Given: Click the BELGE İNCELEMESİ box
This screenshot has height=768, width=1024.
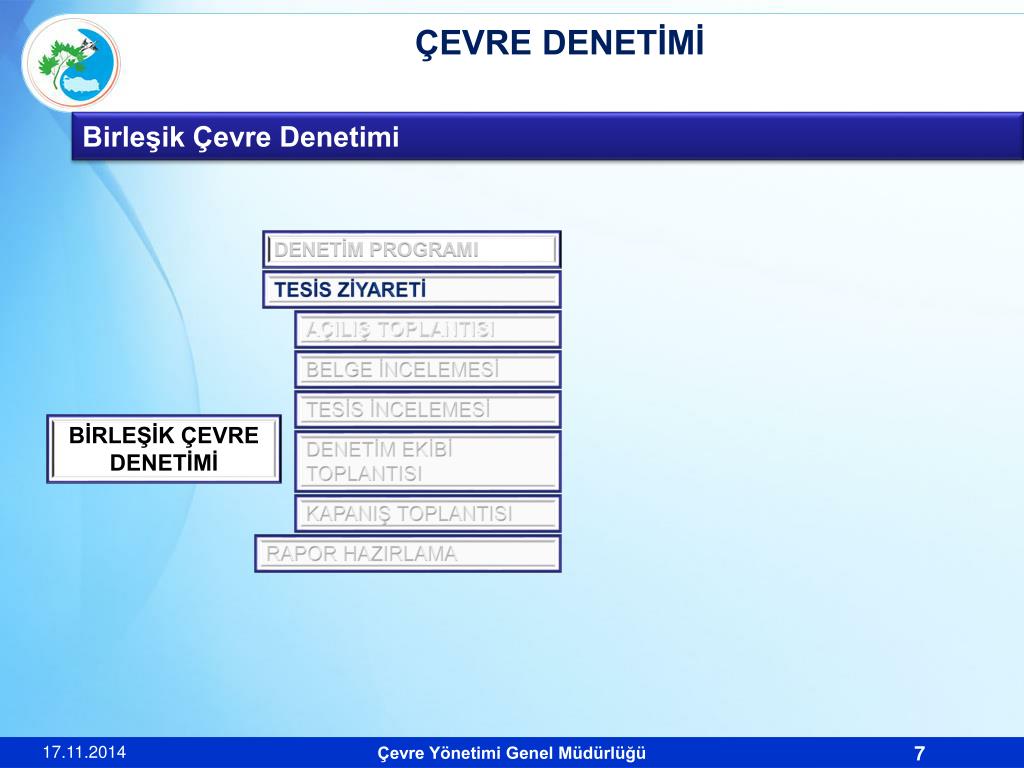Looking at the screenshot, I should [428, 370].
